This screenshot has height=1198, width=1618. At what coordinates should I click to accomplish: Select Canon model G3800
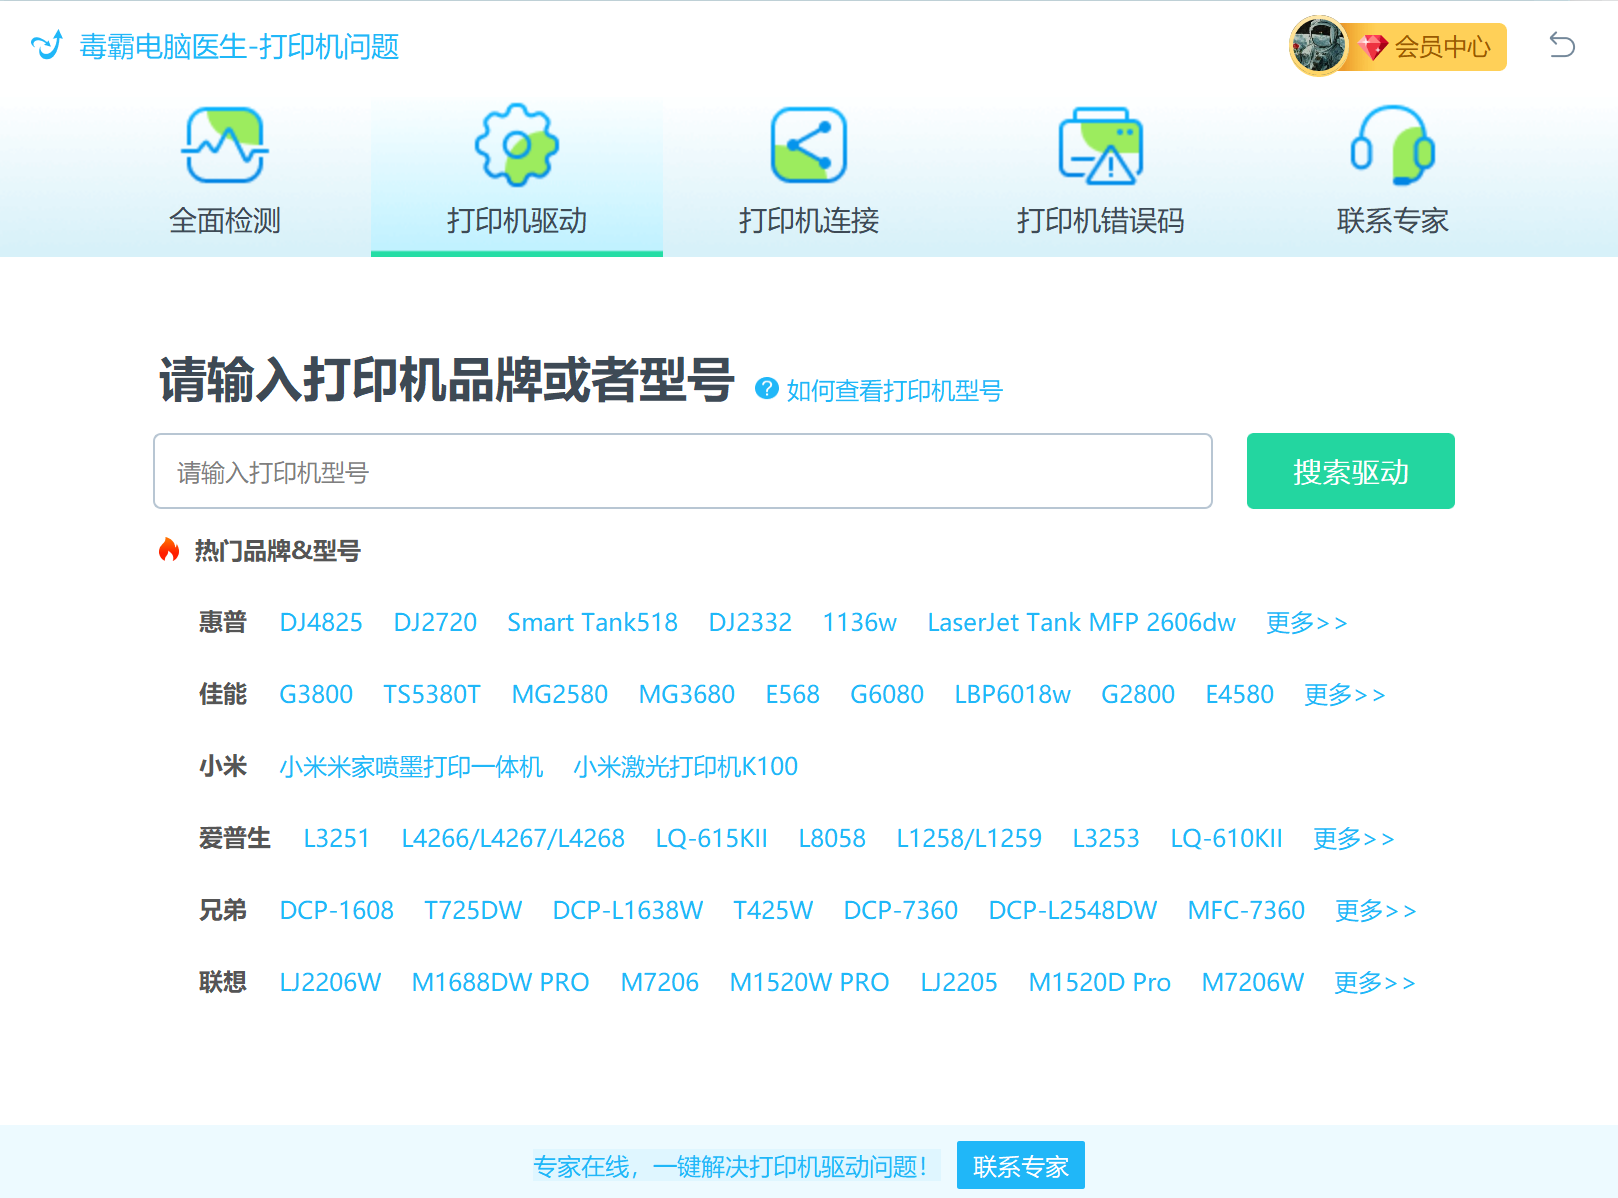[x=316, y=694]
